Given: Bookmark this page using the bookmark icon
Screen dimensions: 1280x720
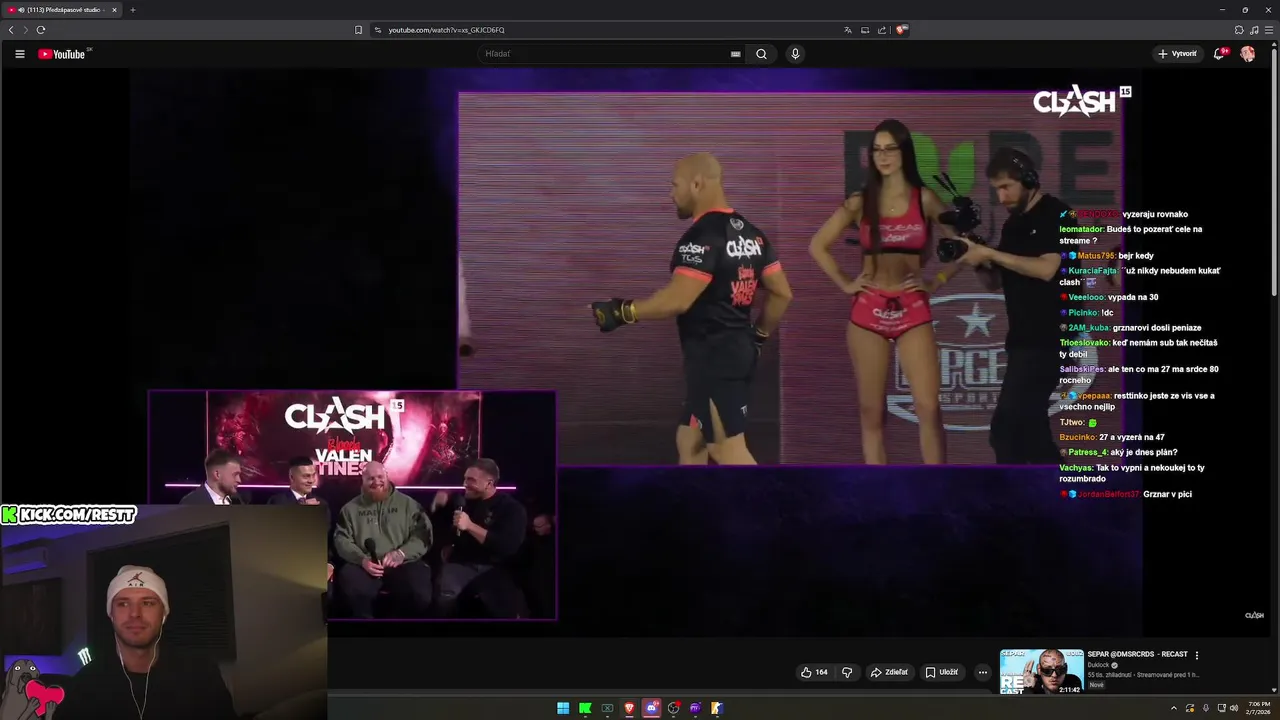Looking at the screenshot, I should [358, 30].
